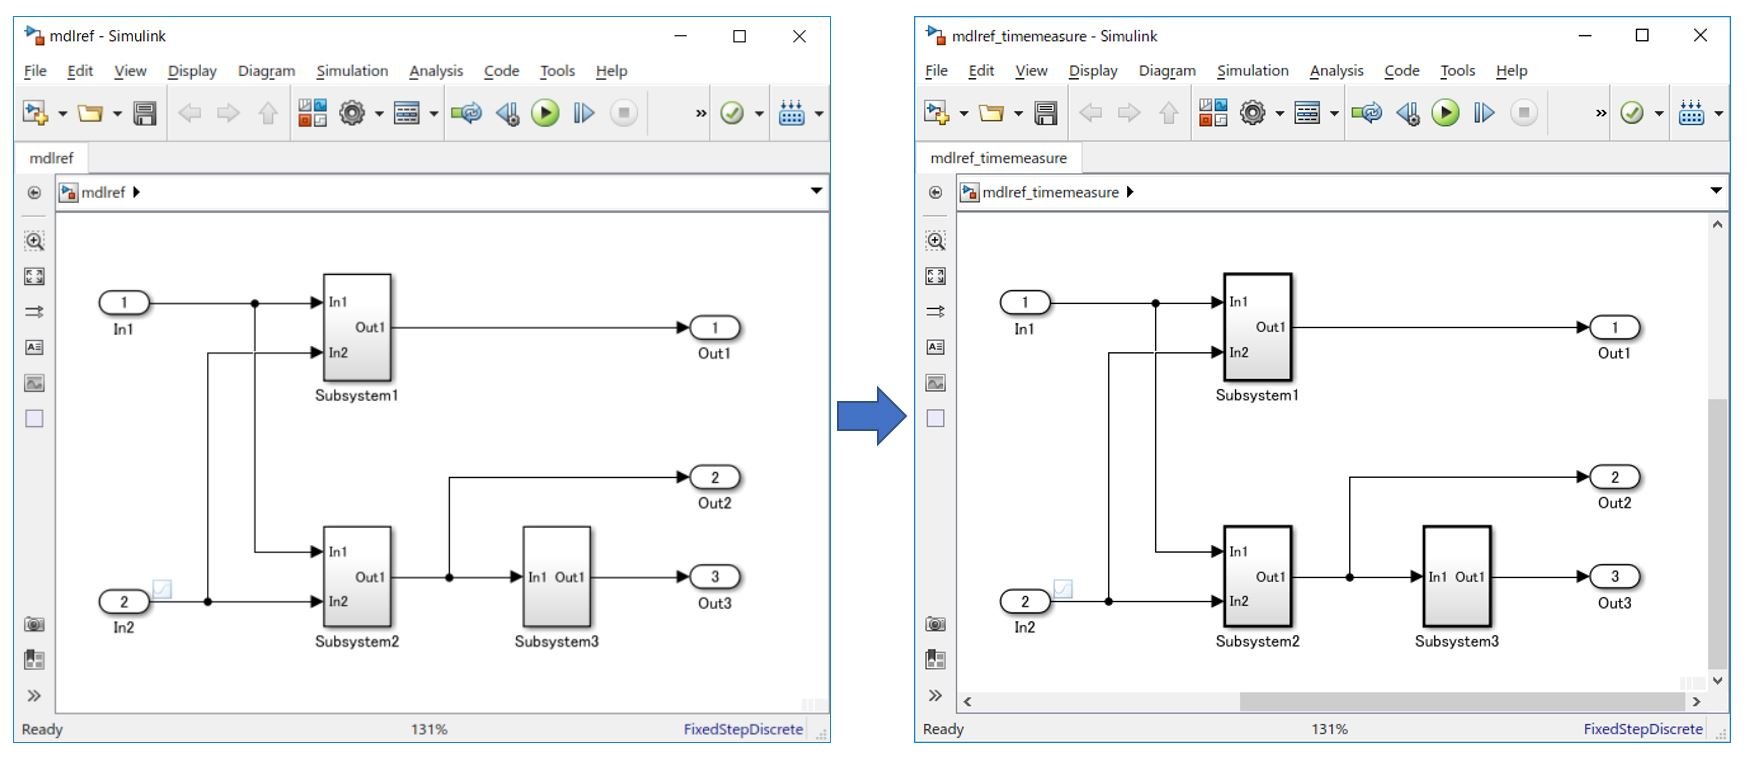Run simulation in mdlref window
The height and width of the screenshot is (763, 1748).
pyautogui.click(x=545, y=113)
